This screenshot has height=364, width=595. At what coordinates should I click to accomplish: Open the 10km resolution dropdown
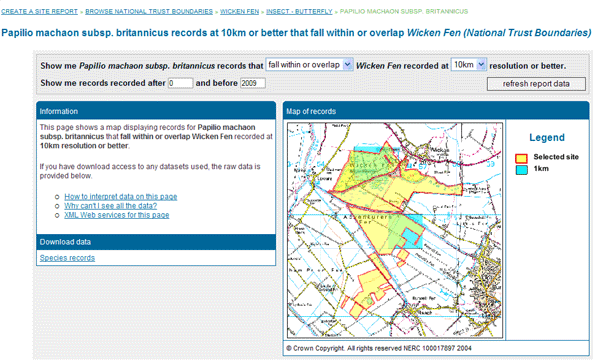(x=468, y=65)
